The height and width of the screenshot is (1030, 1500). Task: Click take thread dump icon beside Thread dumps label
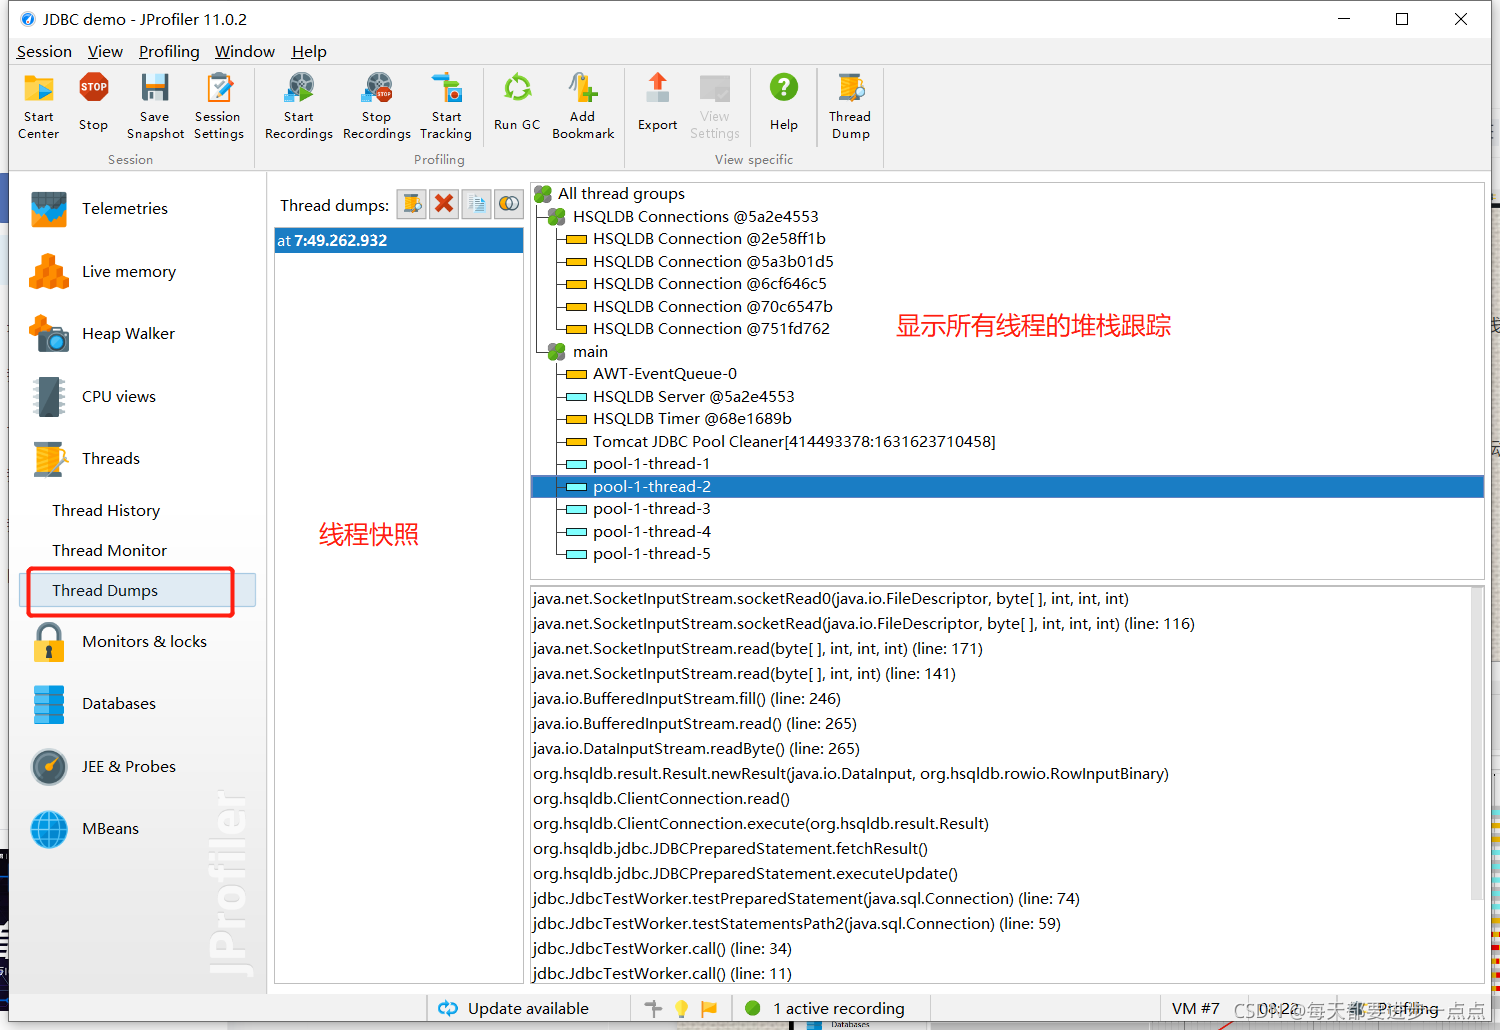coord(411,204)
